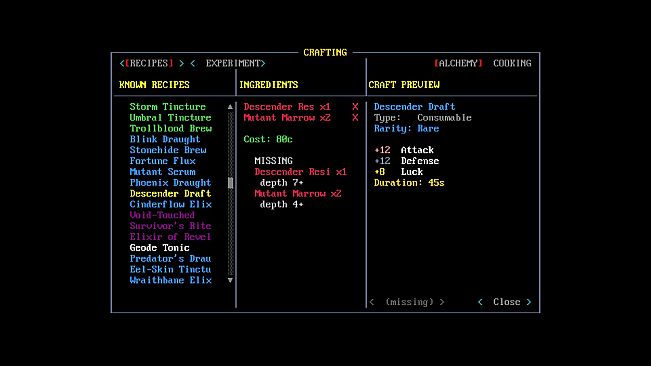Screen dimensions: 651x366
Task: Switch to the ALCHEMY crafting mode
Action: (x=458, y=63)
